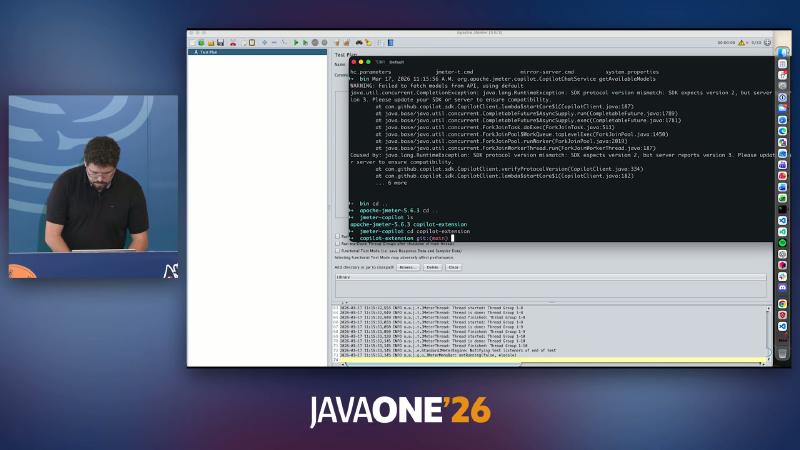Save the test plan with floppy icon
Image resolution: width=800 pixels, height=450 pixels.
click(220, 43)
